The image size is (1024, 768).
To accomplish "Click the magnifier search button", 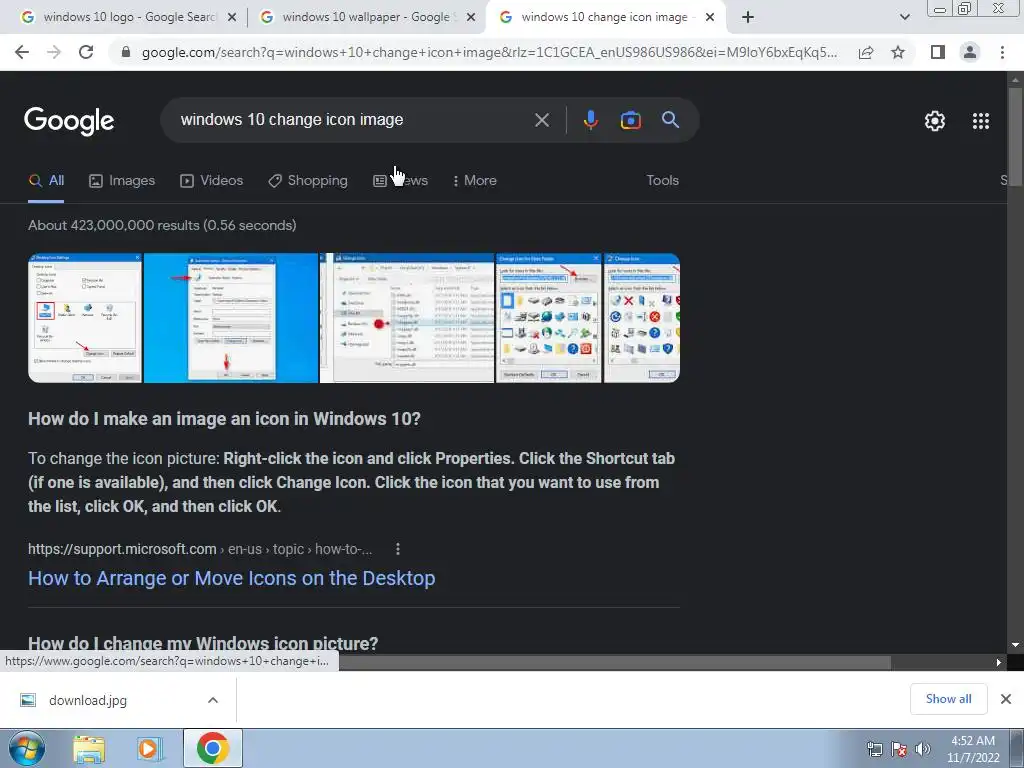I will [x=670, y=120].
